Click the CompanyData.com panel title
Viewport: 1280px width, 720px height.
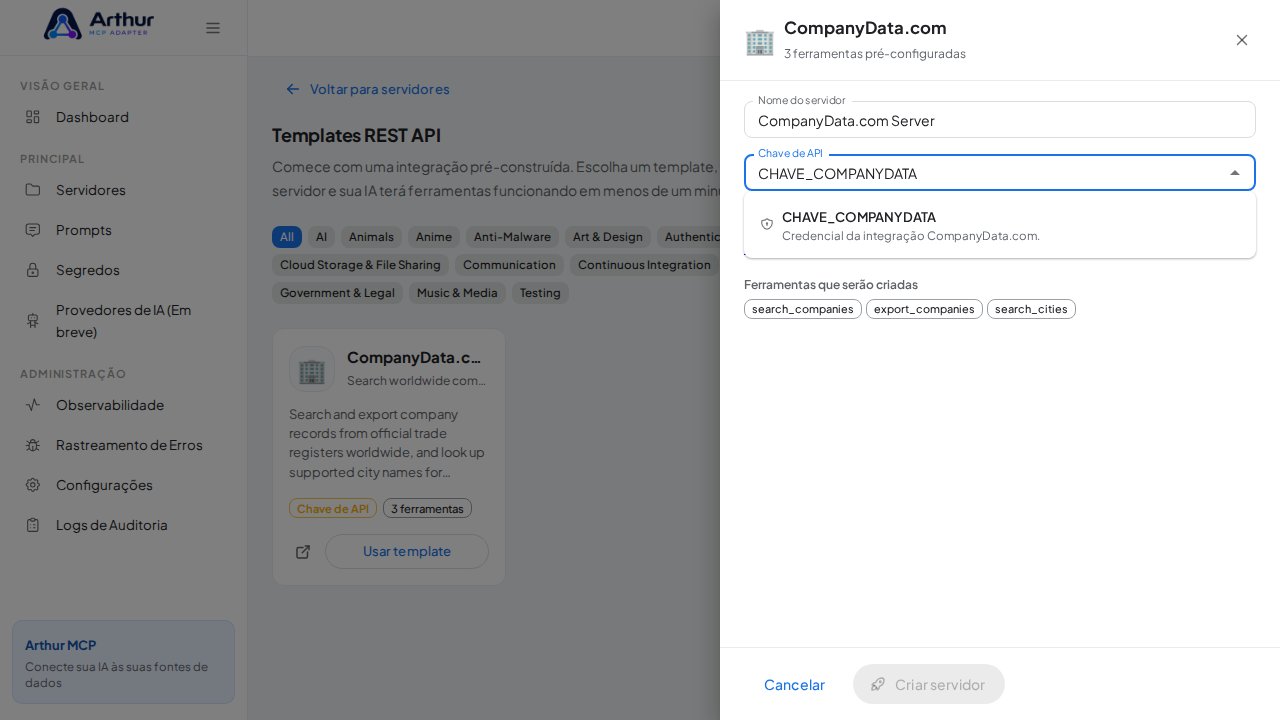click(x=865, y=28)
